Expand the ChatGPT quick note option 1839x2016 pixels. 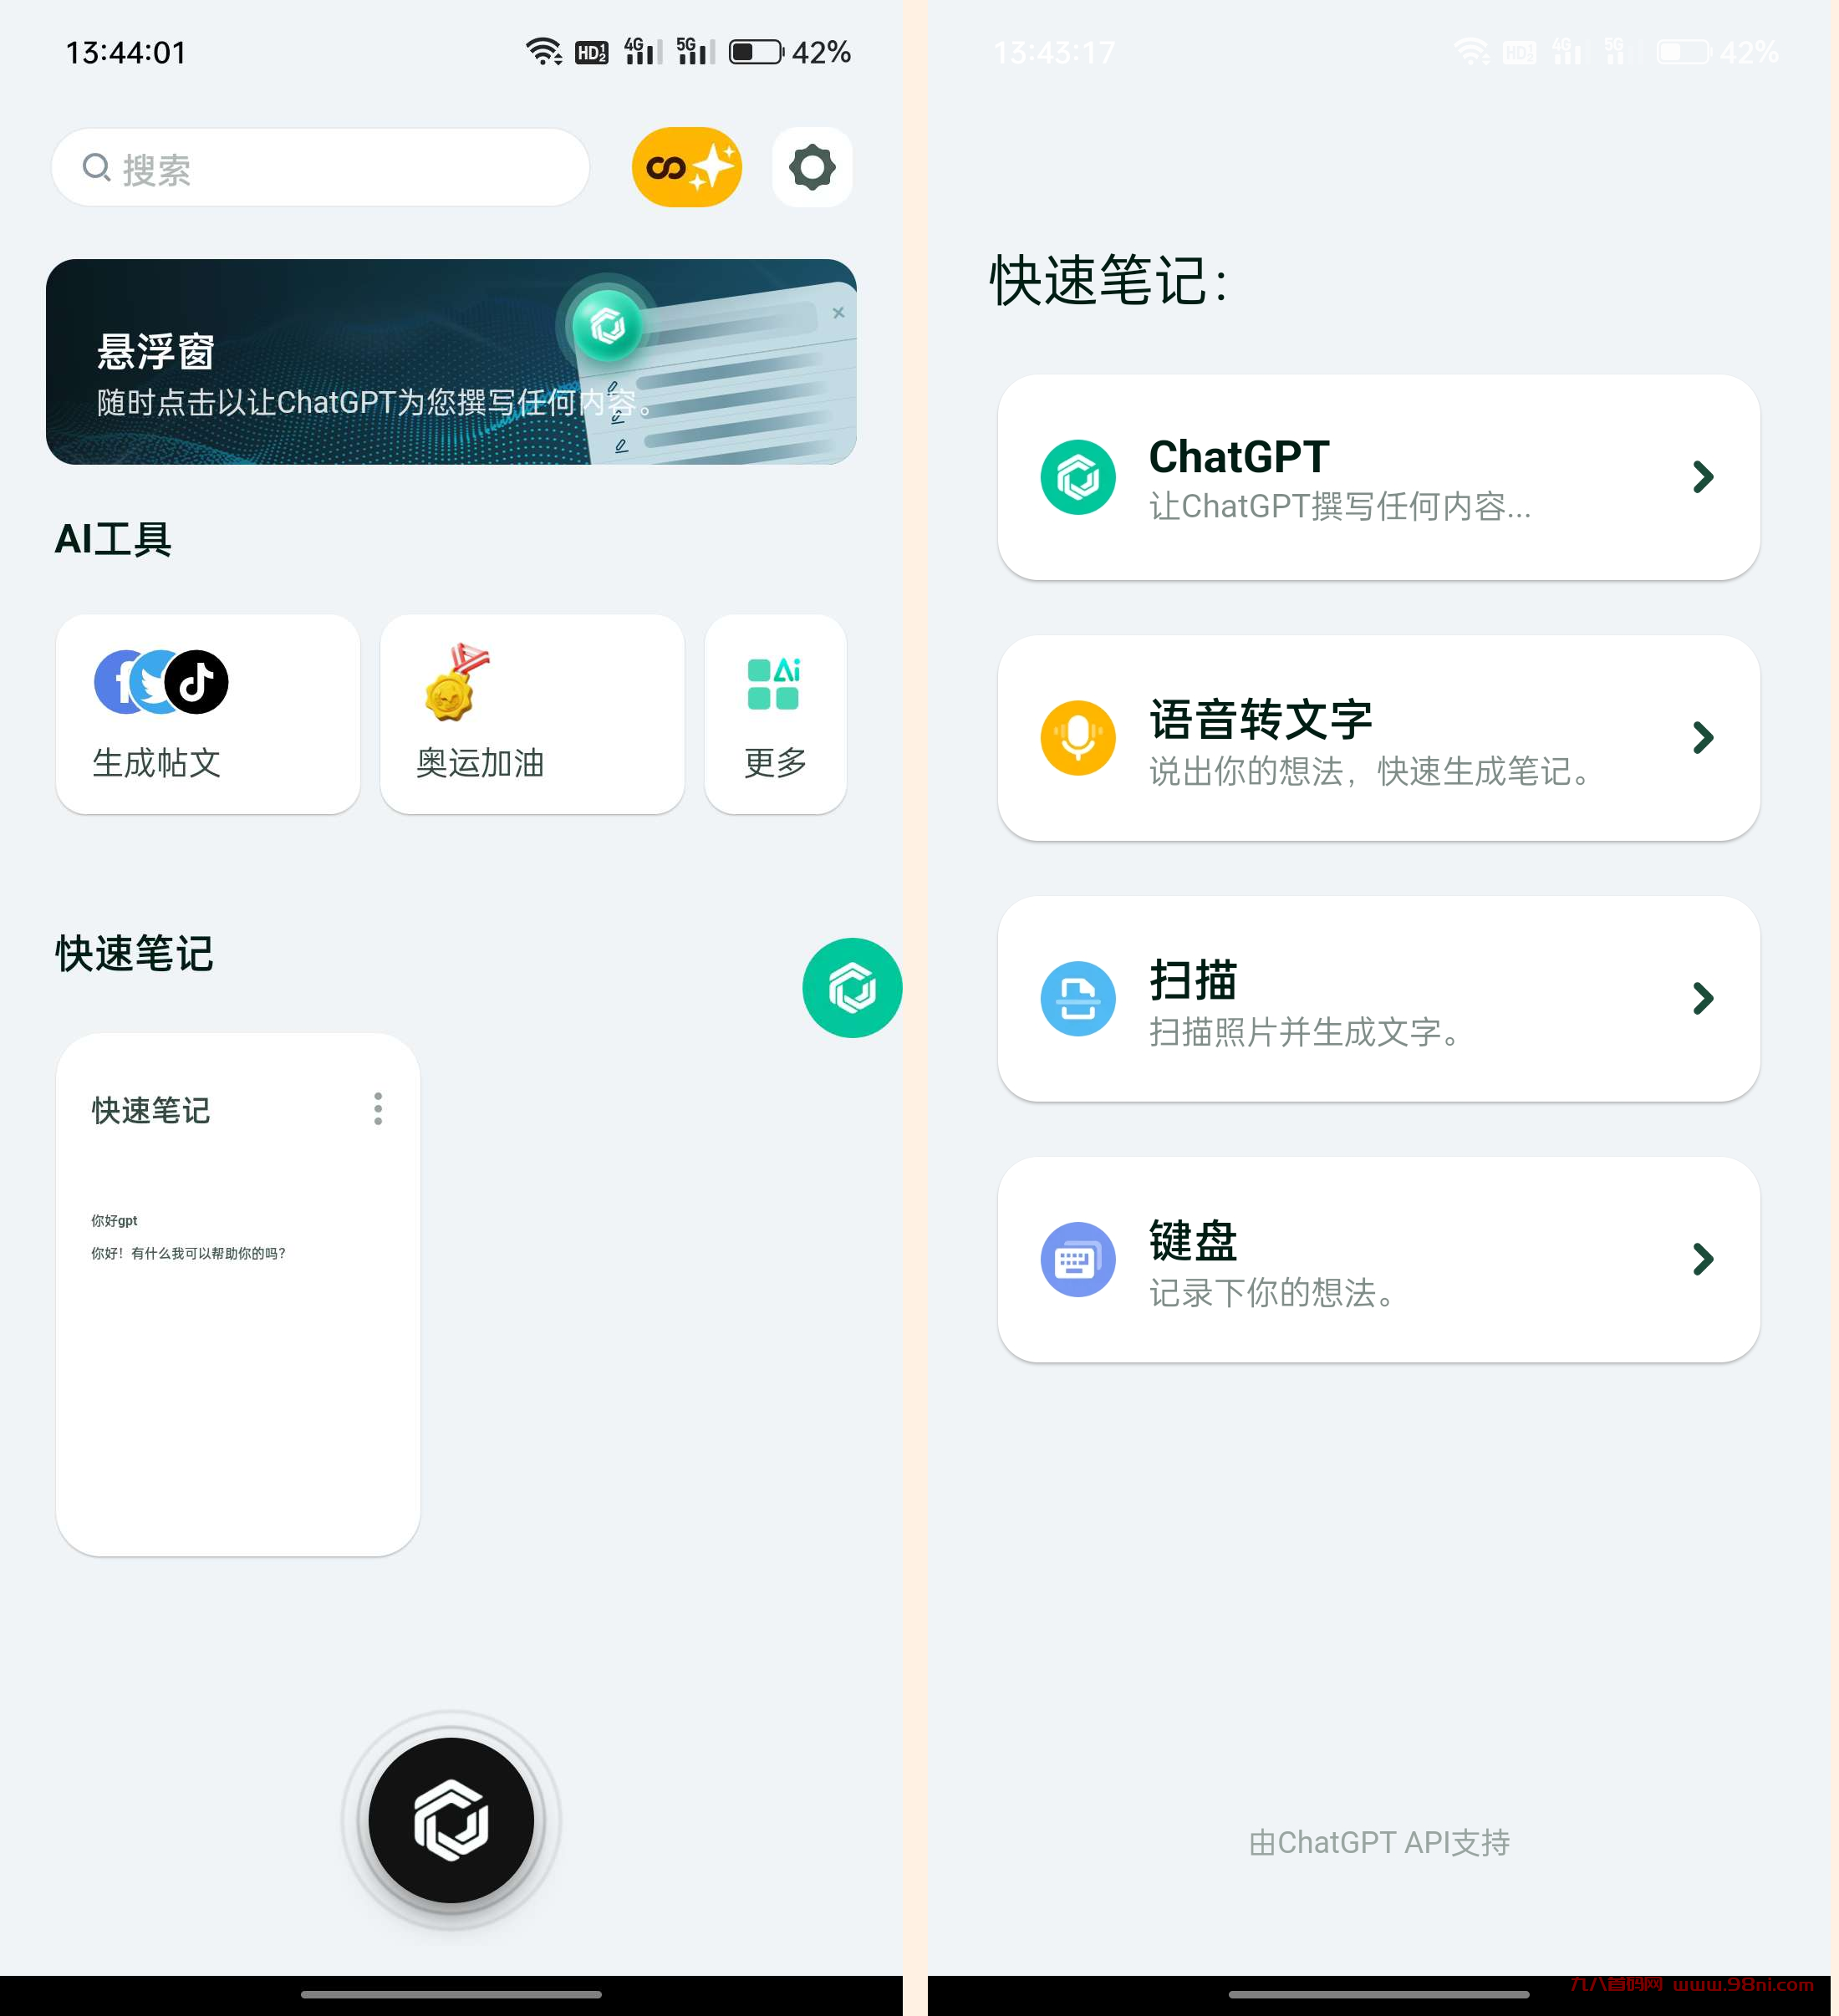coord(1699,476)
